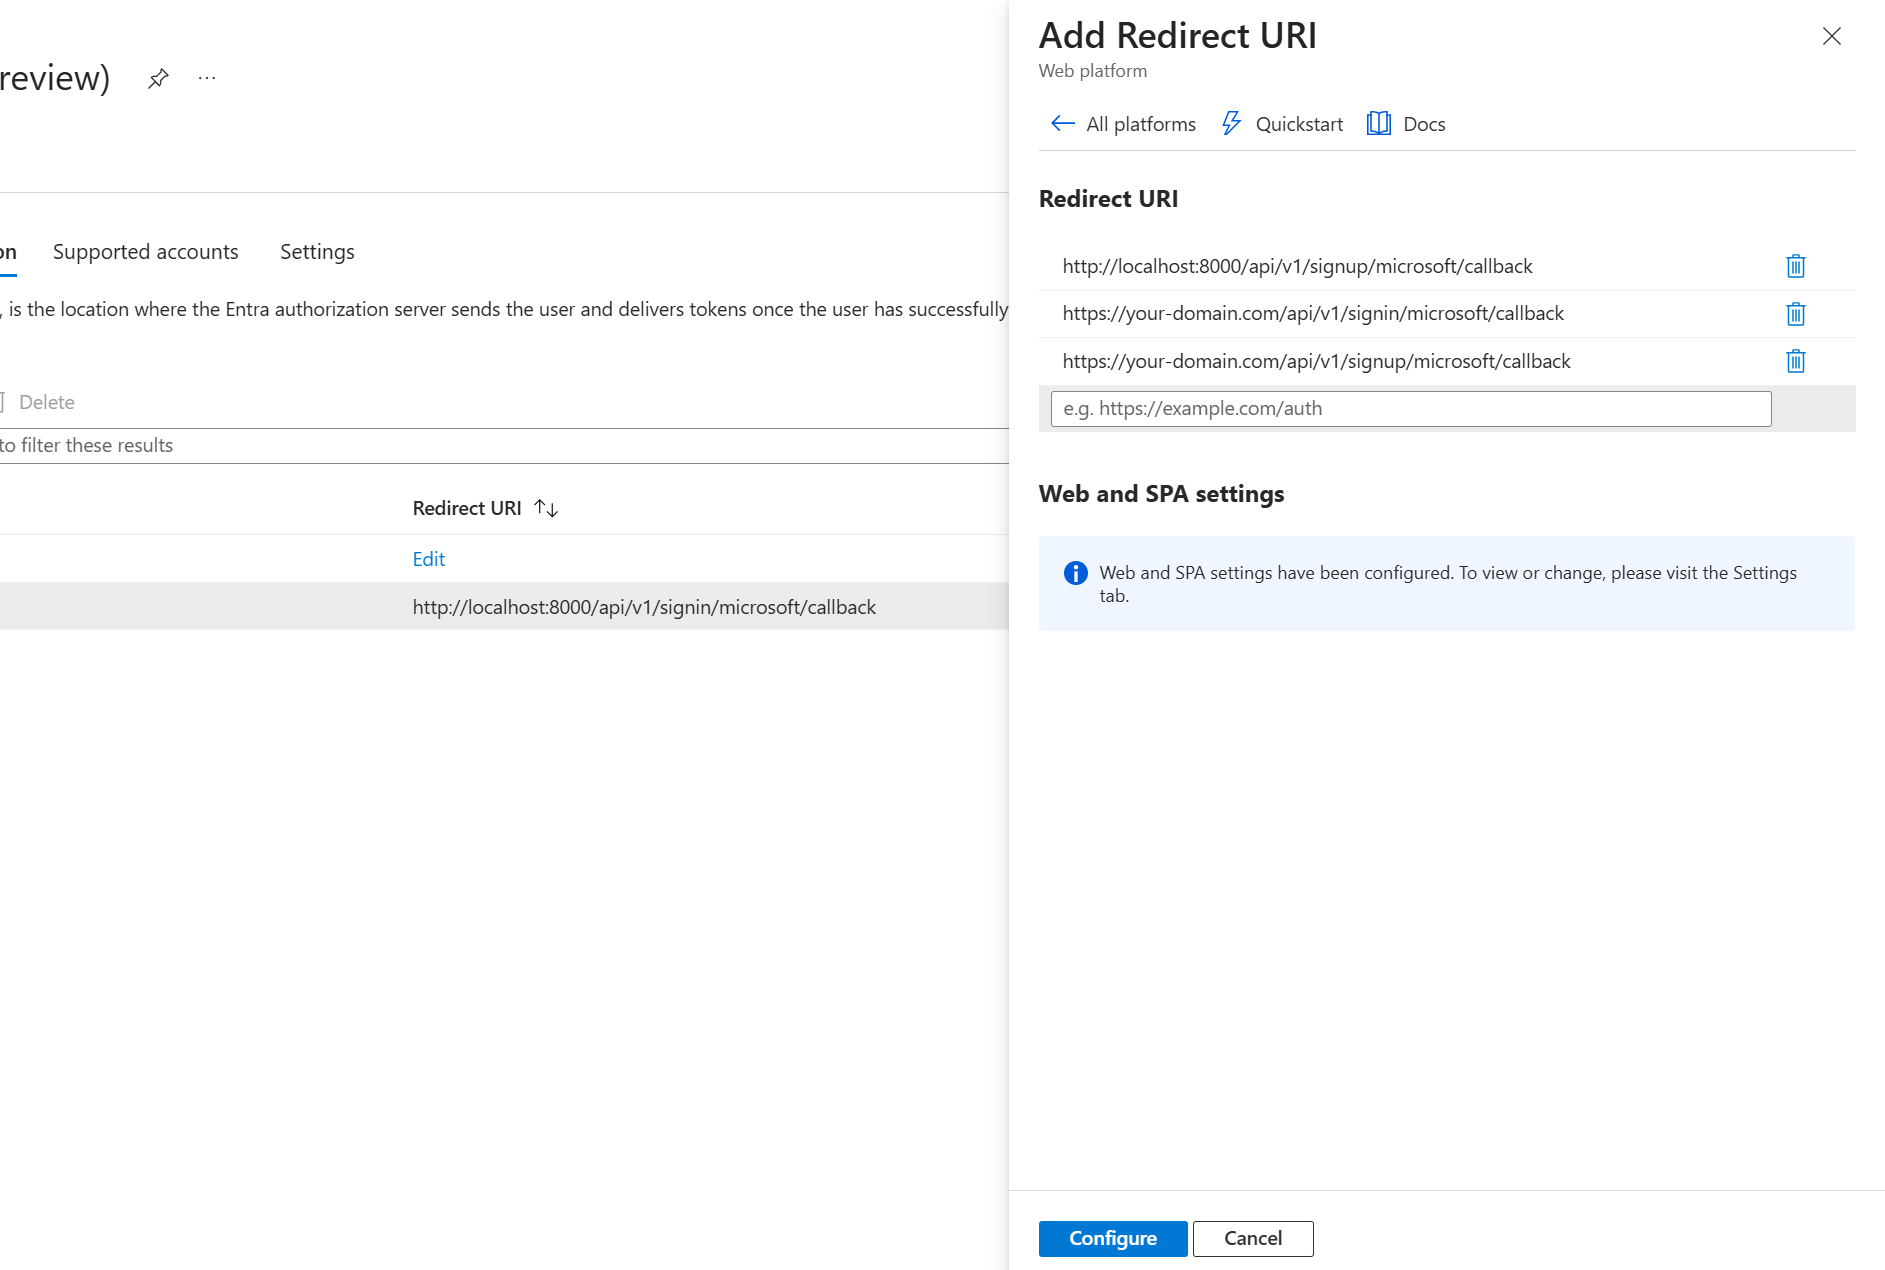Open the more options ellipsis menu
The width and height of the screenshot is (1885, 1270).
click(x=207, y=78)
